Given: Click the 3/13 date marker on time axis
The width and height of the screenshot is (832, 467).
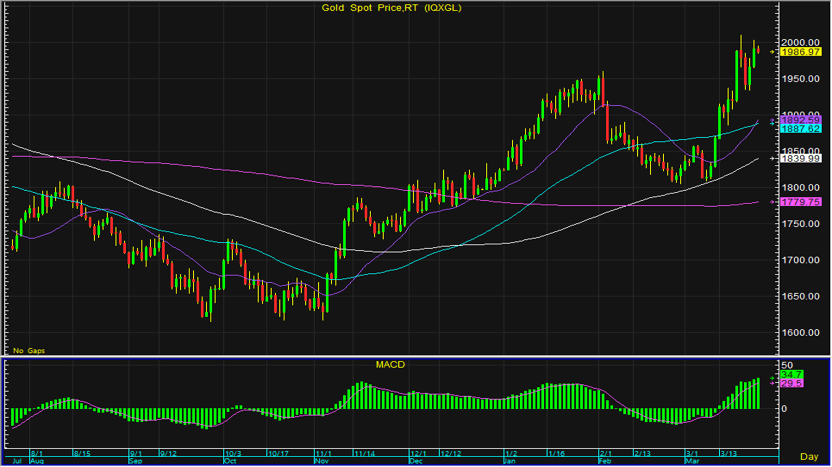Looking at the screenshot, I should [732, 453].
